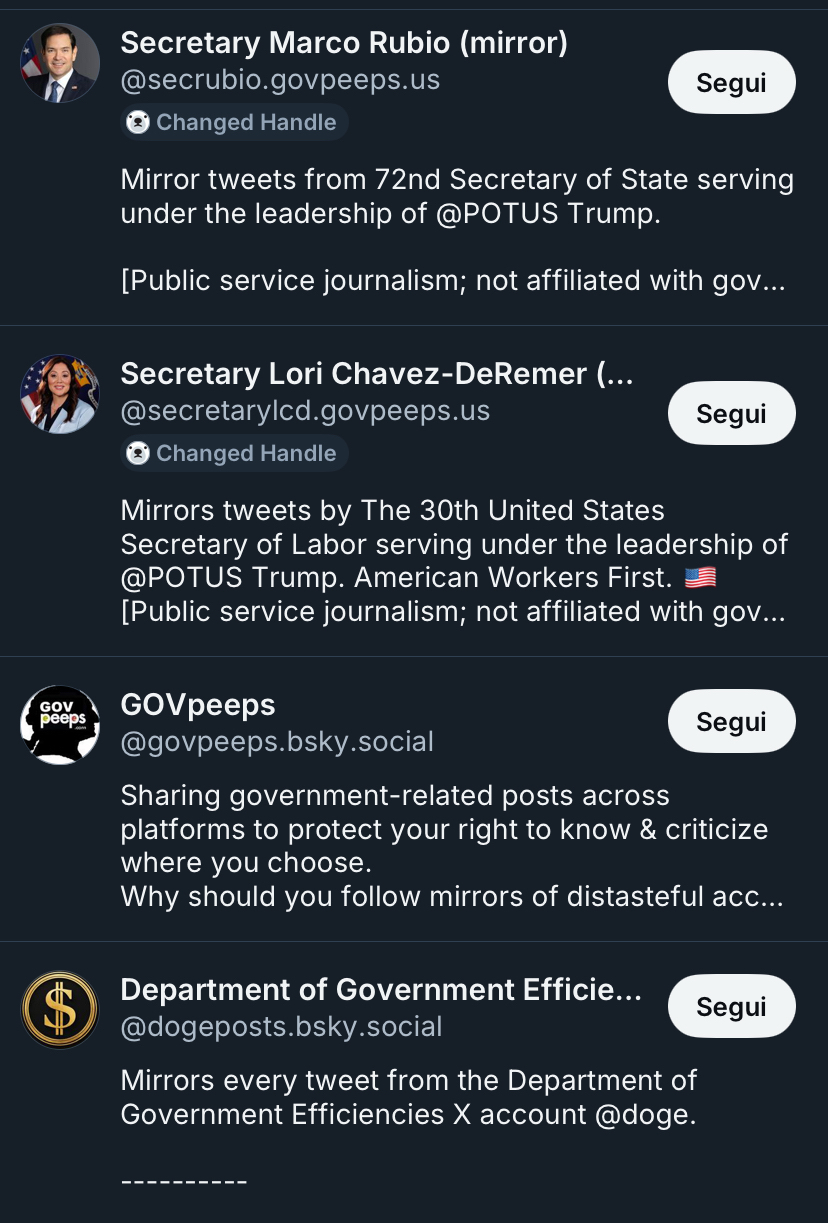Click the gold dollar-sign DOGE avatar
This screenshot has height=1223, width=828.
[x=60, y=1010]
